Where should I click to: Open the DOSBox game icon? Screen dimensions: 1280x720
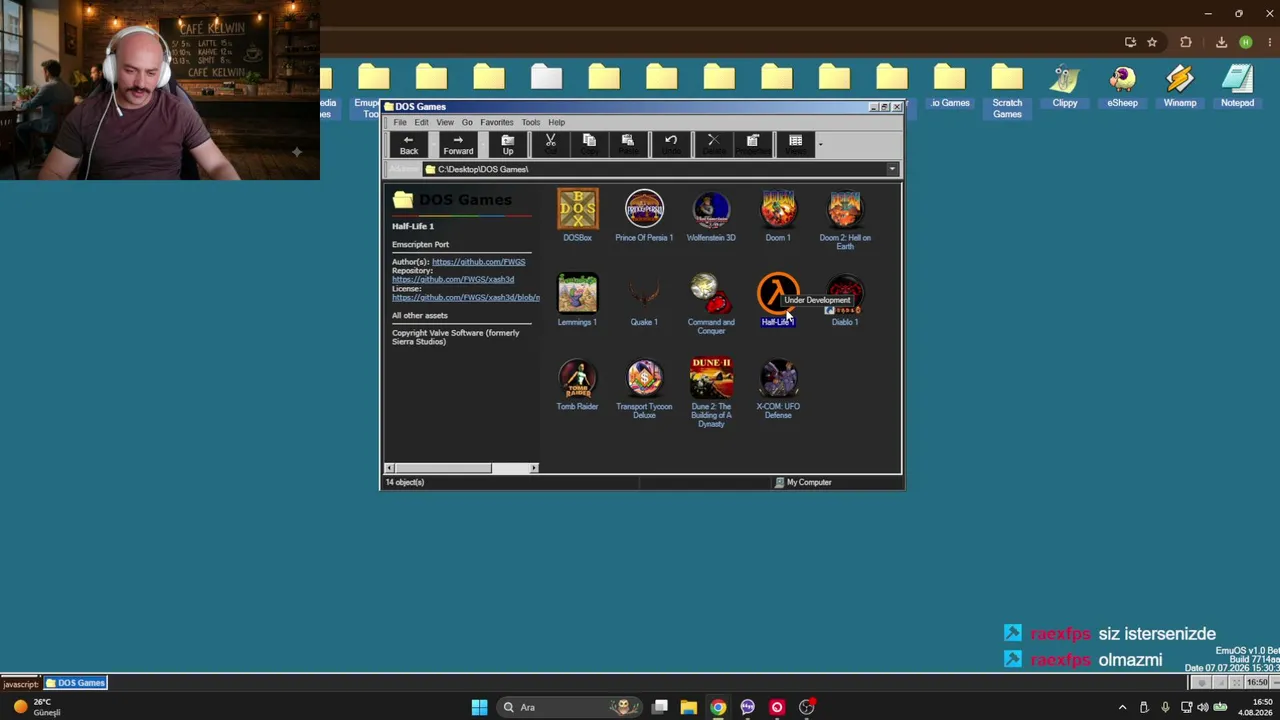point(577,209)
